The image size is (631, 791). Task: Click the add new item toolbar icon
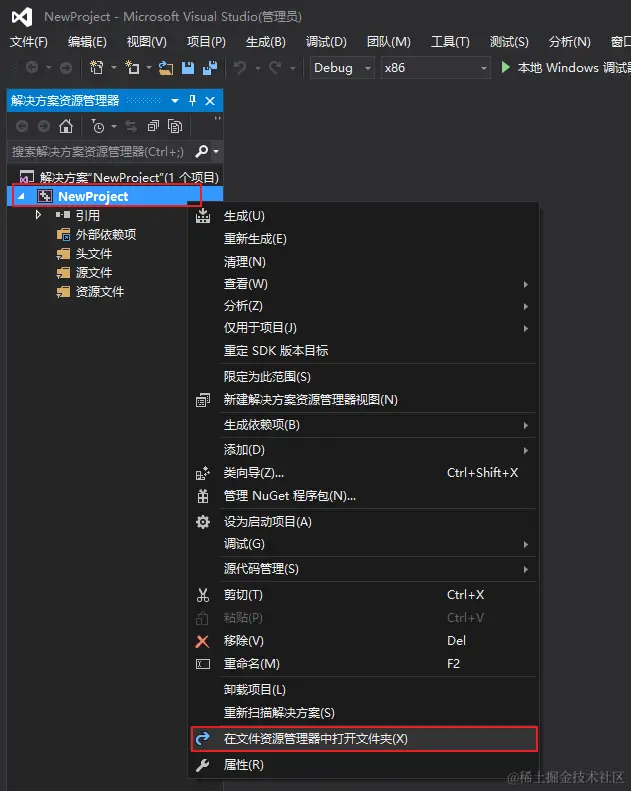click(132, 68)
